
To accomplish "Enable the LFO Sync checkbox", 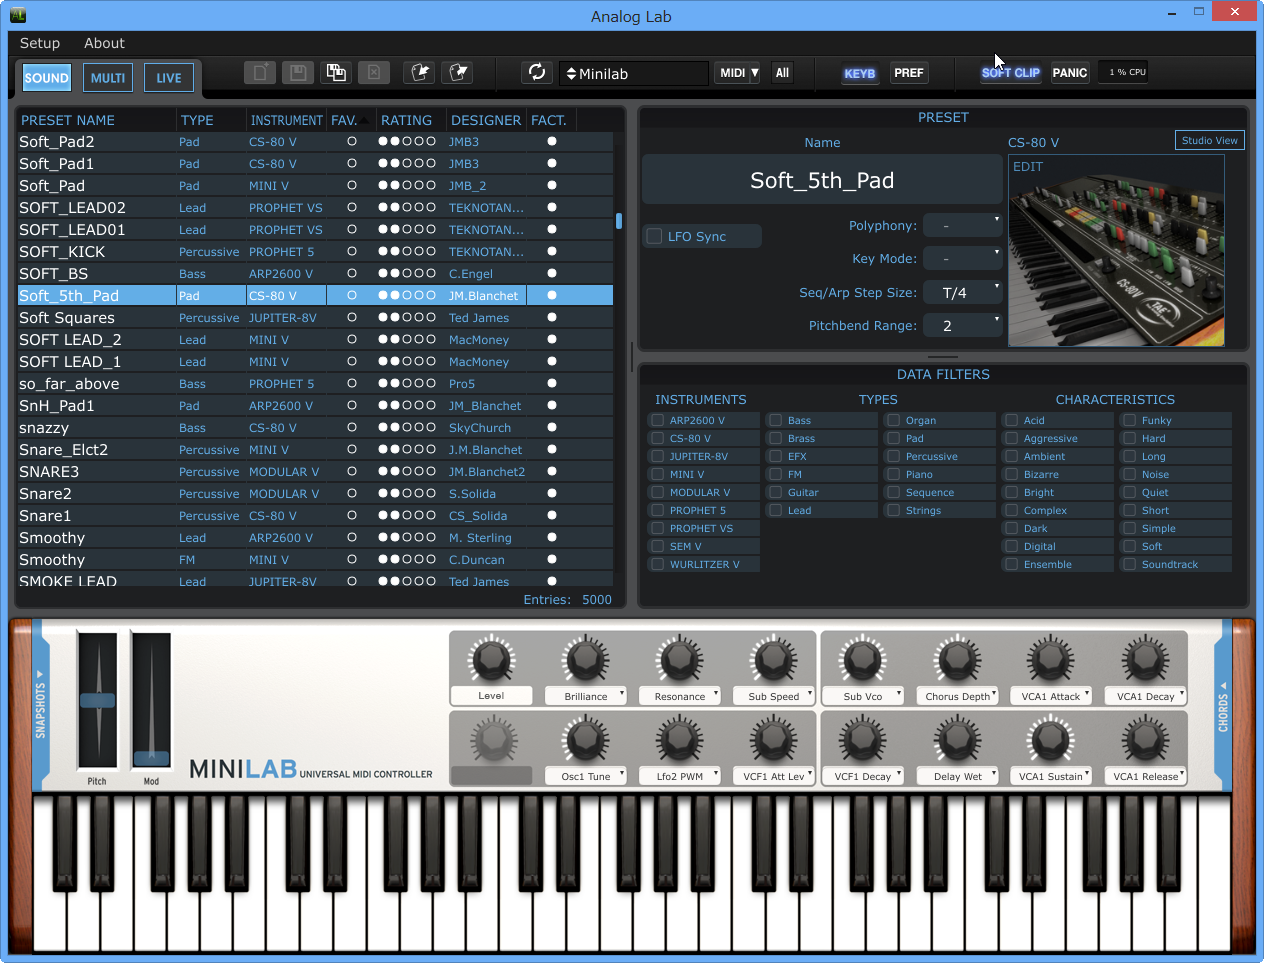I will (655, 236).
